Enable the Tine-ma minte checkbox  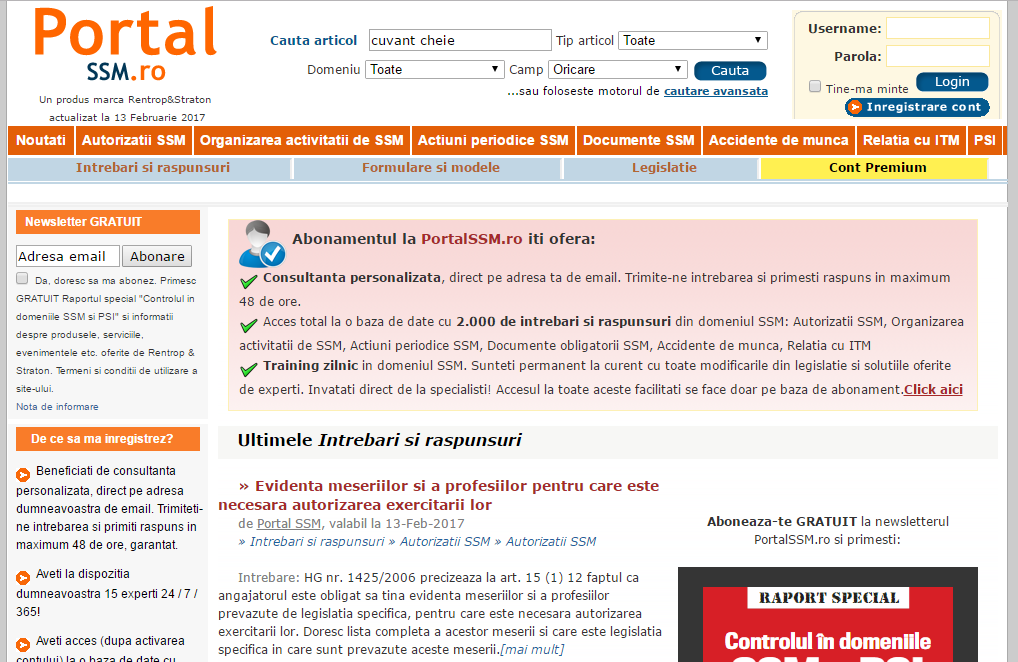pos(815,87)
